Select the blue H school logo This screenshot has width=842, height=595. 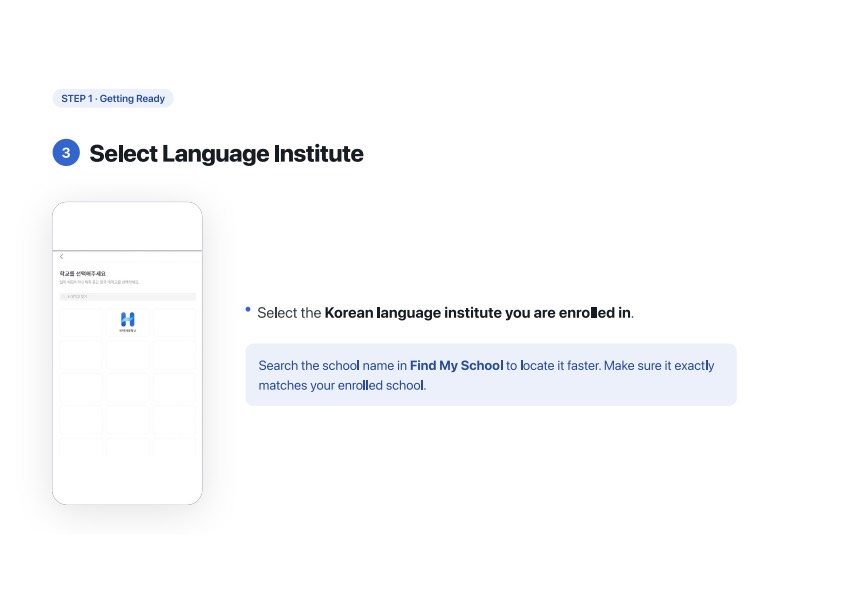(x=127, y=320)
